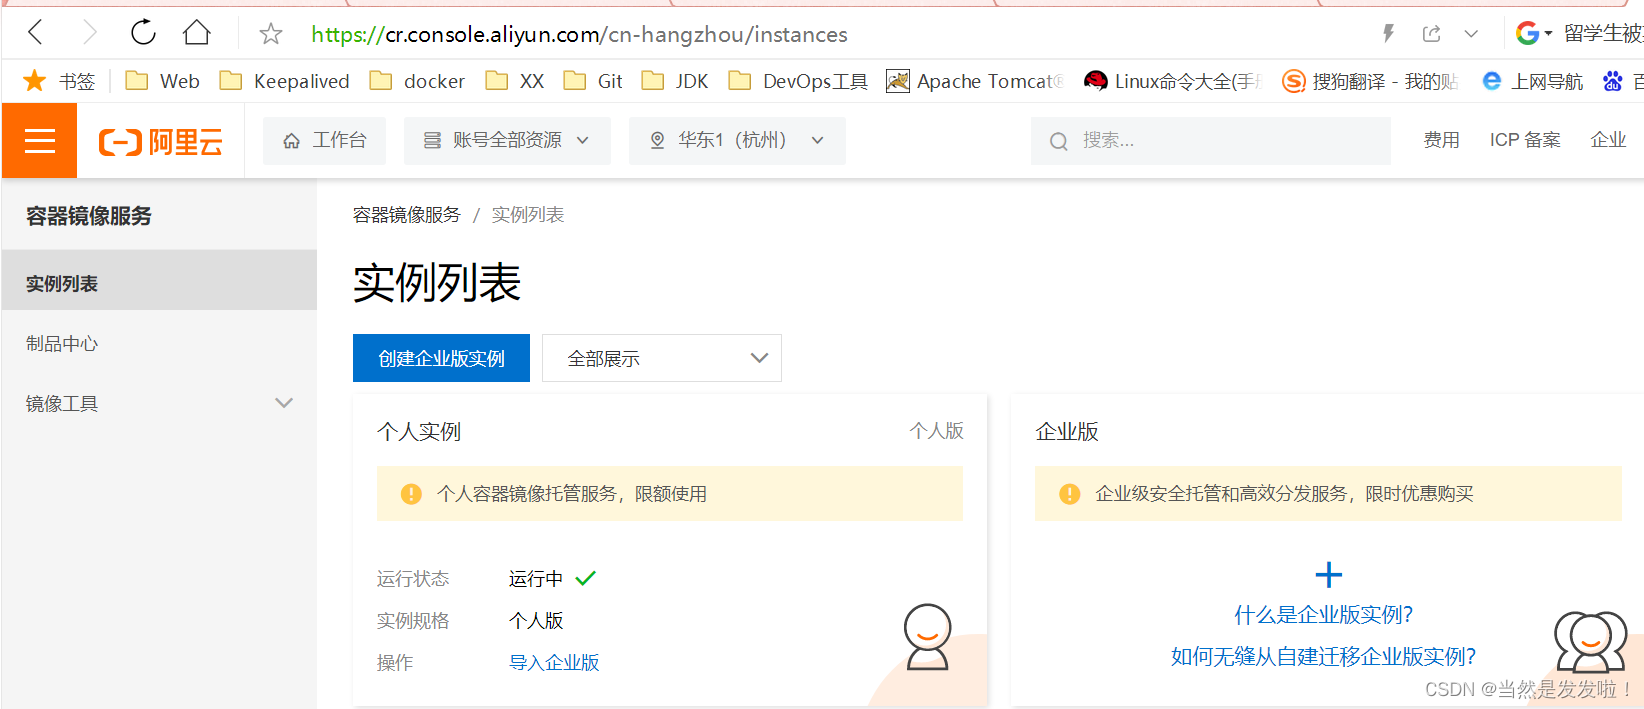
Task: Click the 运行中 status text
Action: [x=536, y=579]
